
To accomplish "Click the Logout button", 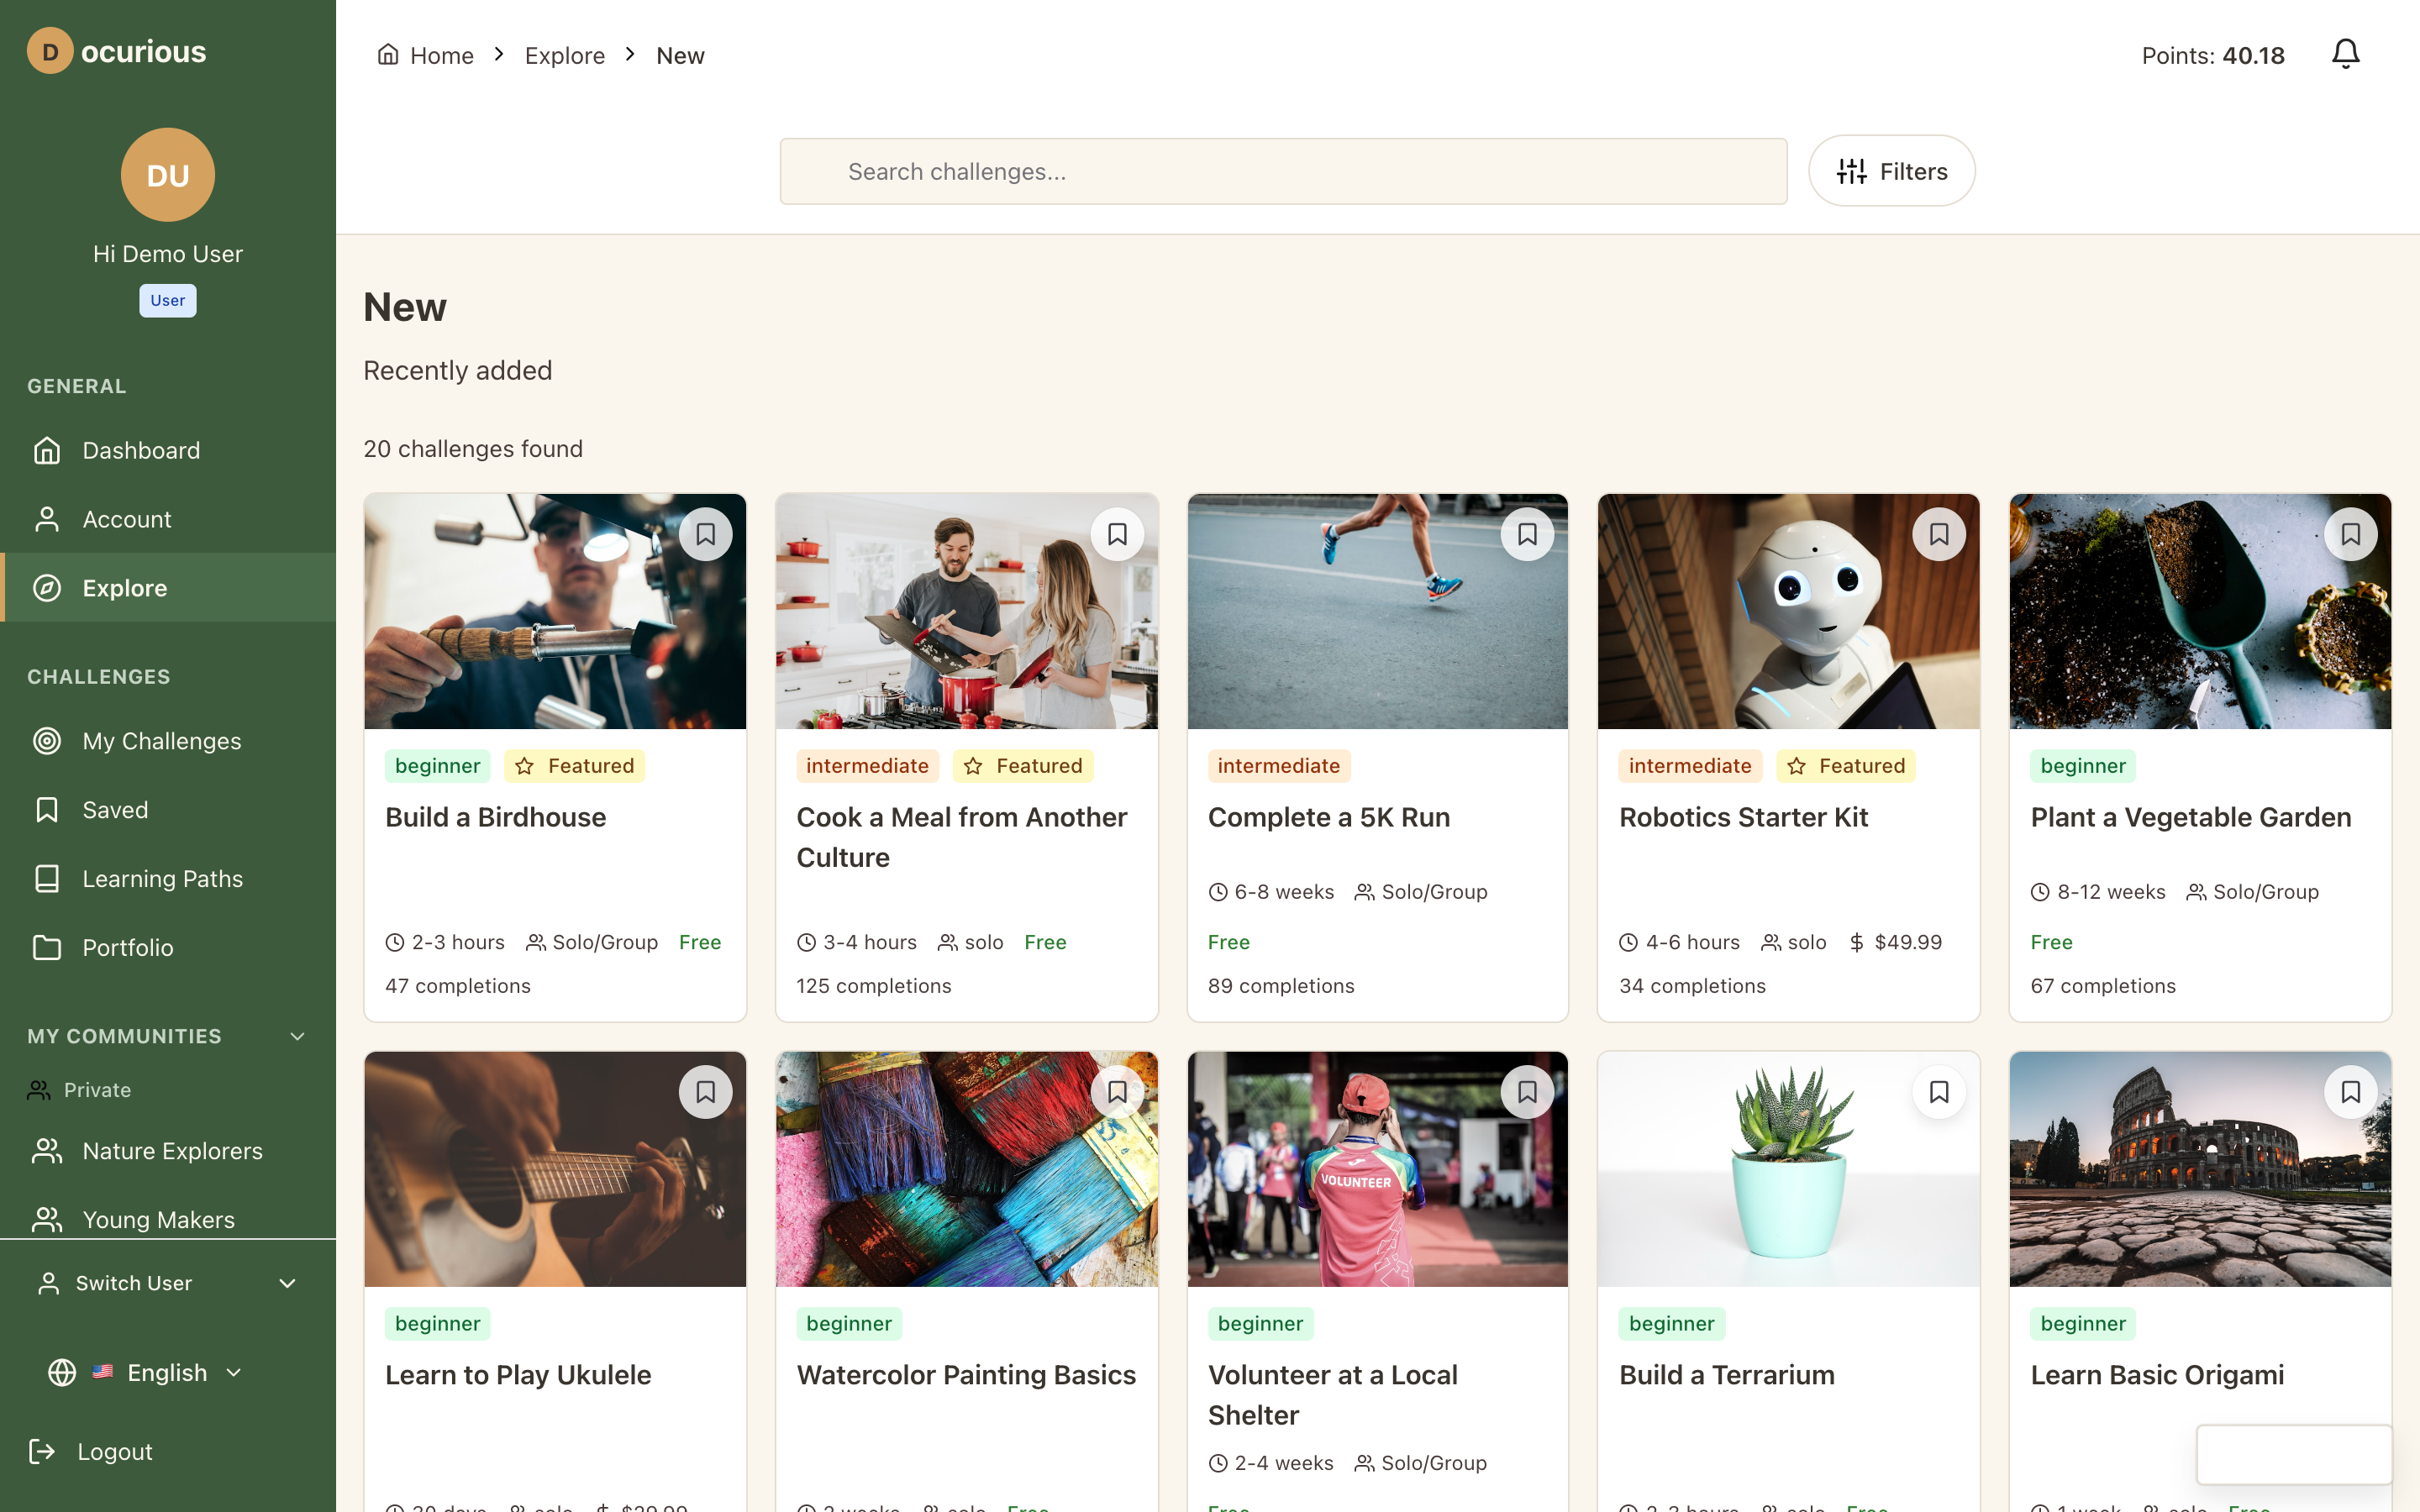I will 115,1451.
